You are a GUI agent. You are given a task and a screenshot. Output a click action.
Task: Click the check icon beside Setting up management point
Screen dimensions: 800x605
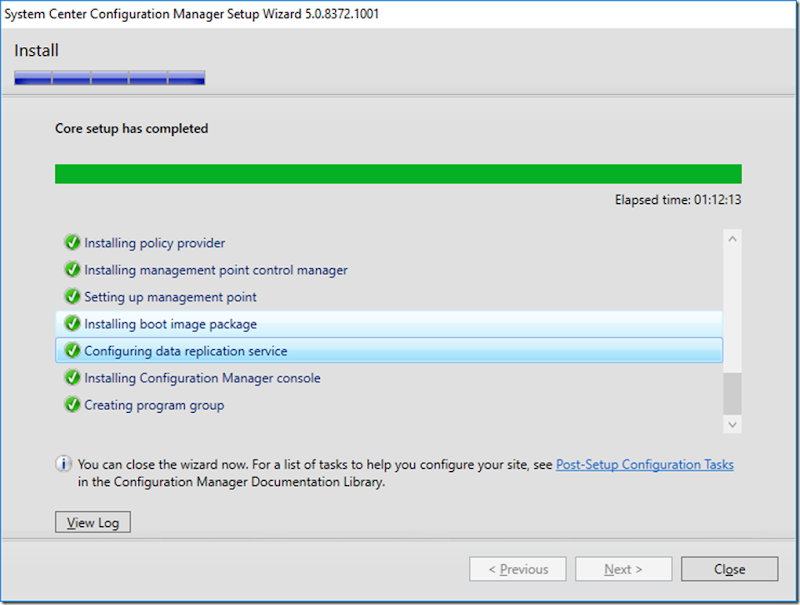coord(72,297)
